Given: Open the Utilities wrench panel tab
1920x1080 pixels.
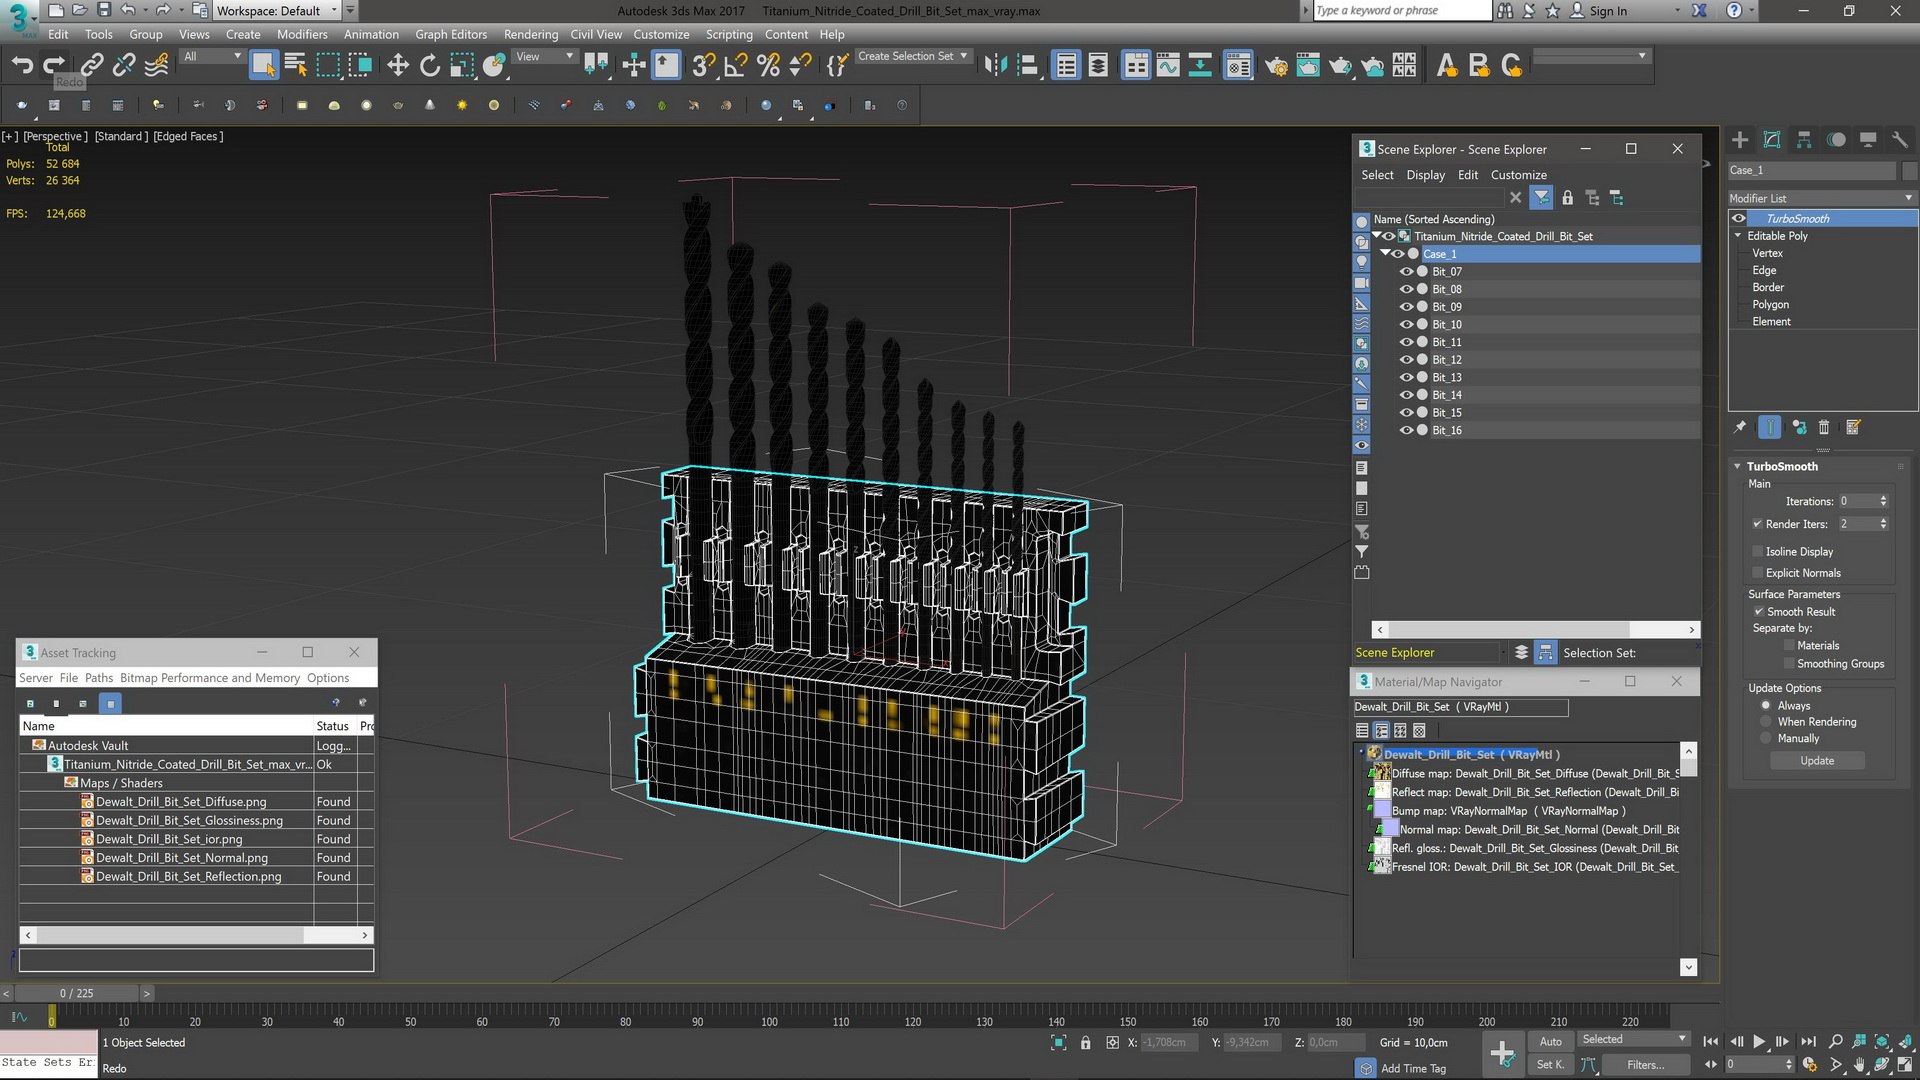Looking at the screenshot, I should 1900,140.
